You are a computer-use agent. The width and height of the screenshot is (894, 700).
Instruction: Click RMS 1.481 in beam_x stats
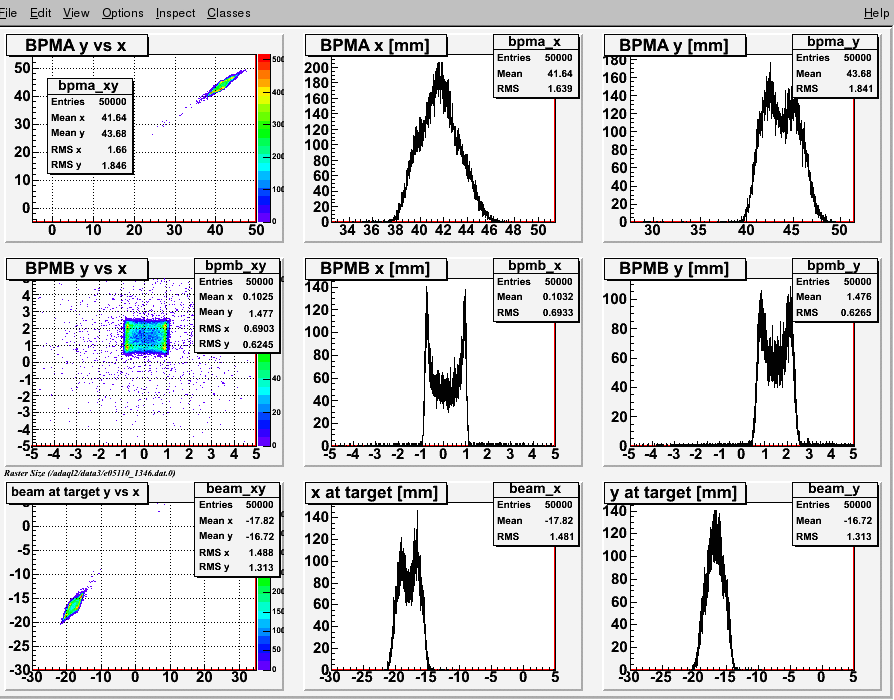pyautogui.click(x=535, y=536)
